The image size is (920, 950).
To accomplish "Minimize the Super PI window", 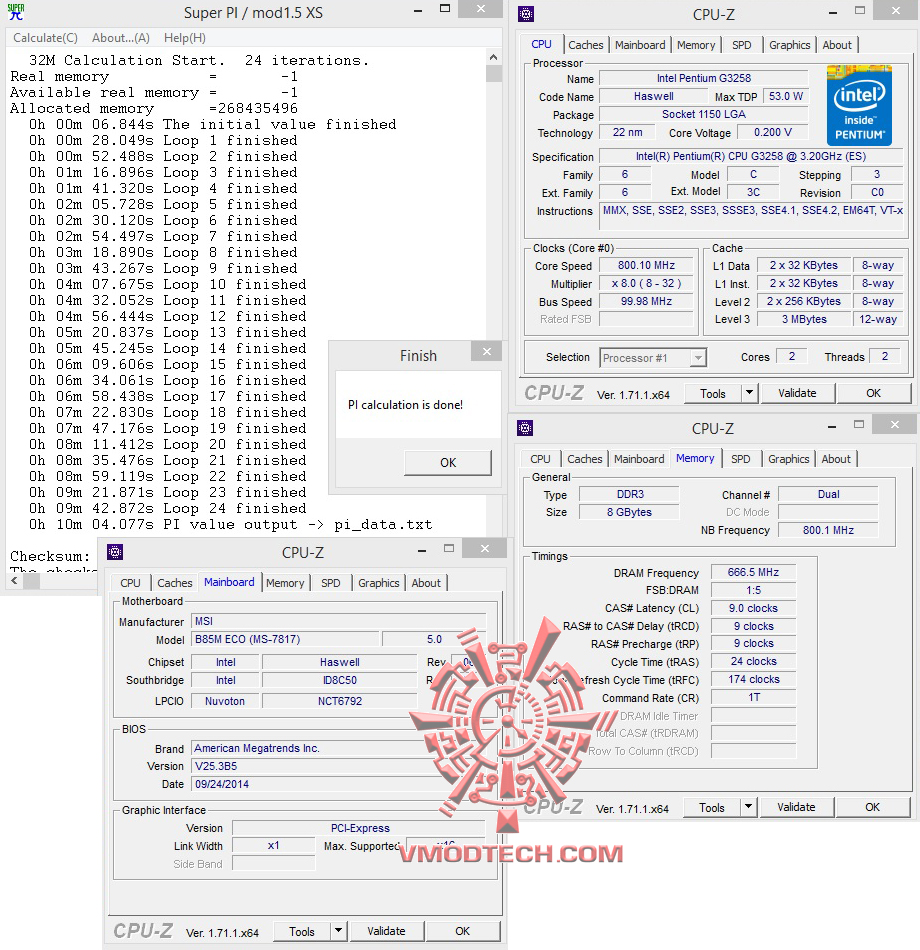I will coord(418,10).
